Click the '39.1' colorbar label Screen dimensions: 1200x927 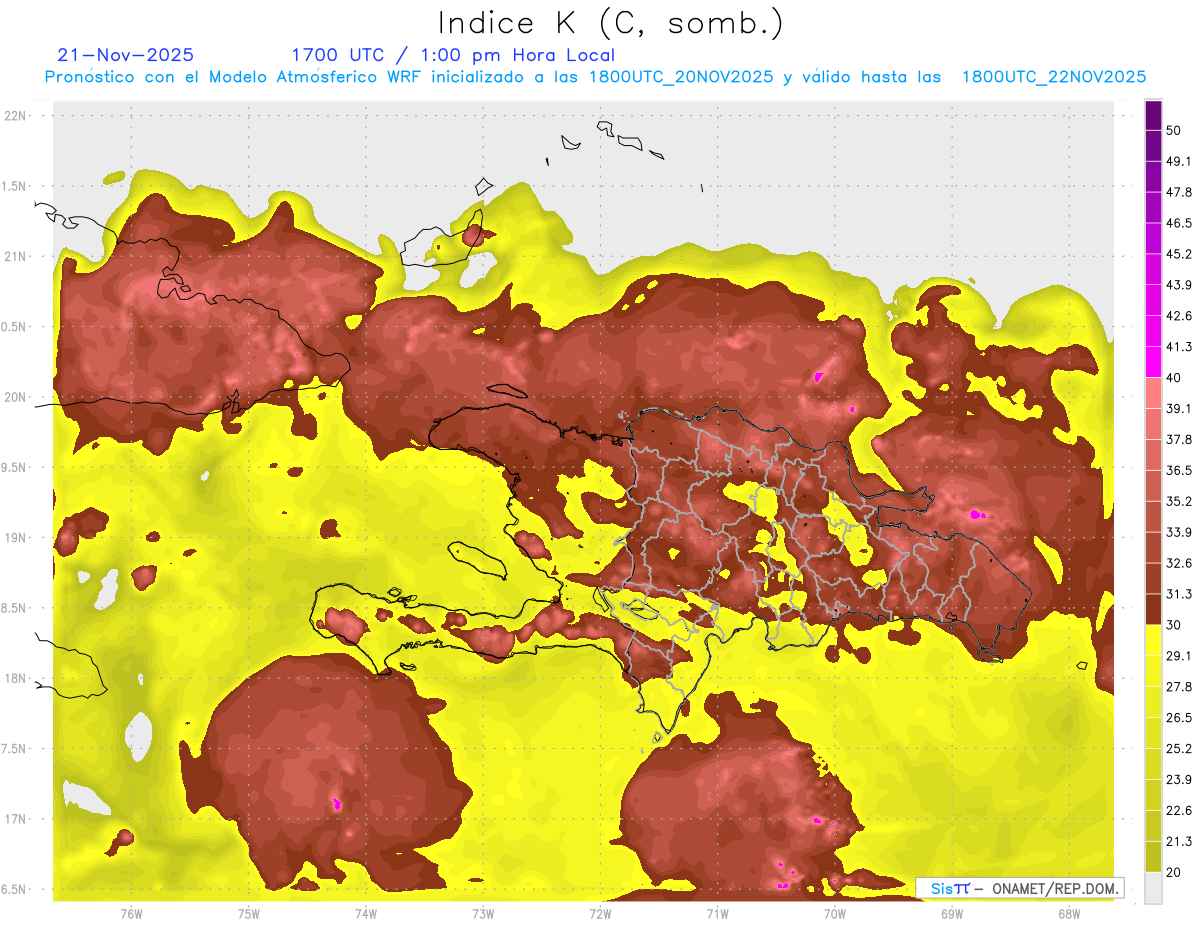point(1178,409)
